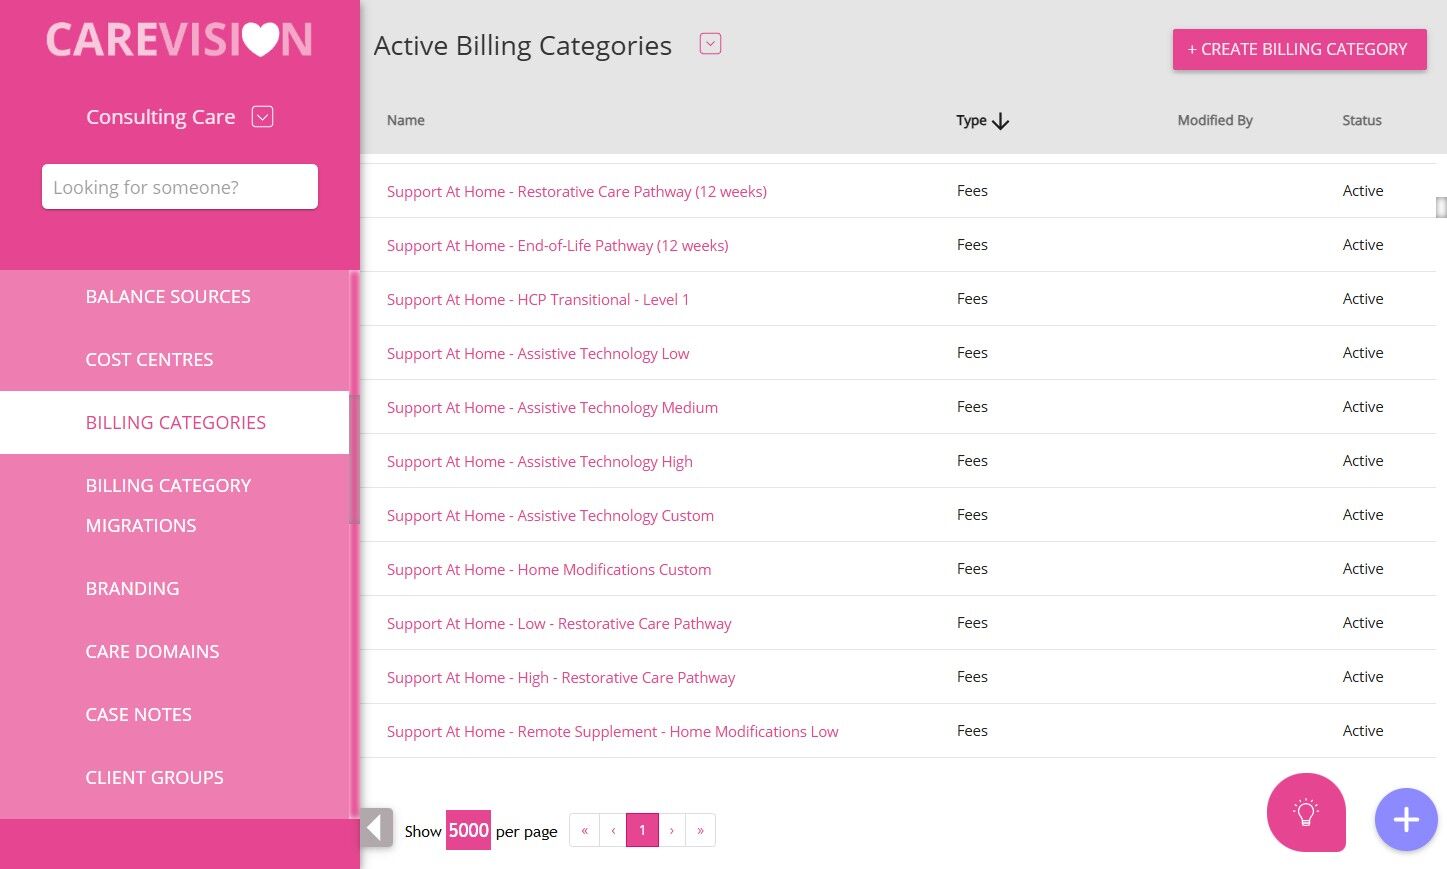1447x869 pixels.
Task: Open Assistive Technology Medium billing category
Action: [x=552, y=408]
